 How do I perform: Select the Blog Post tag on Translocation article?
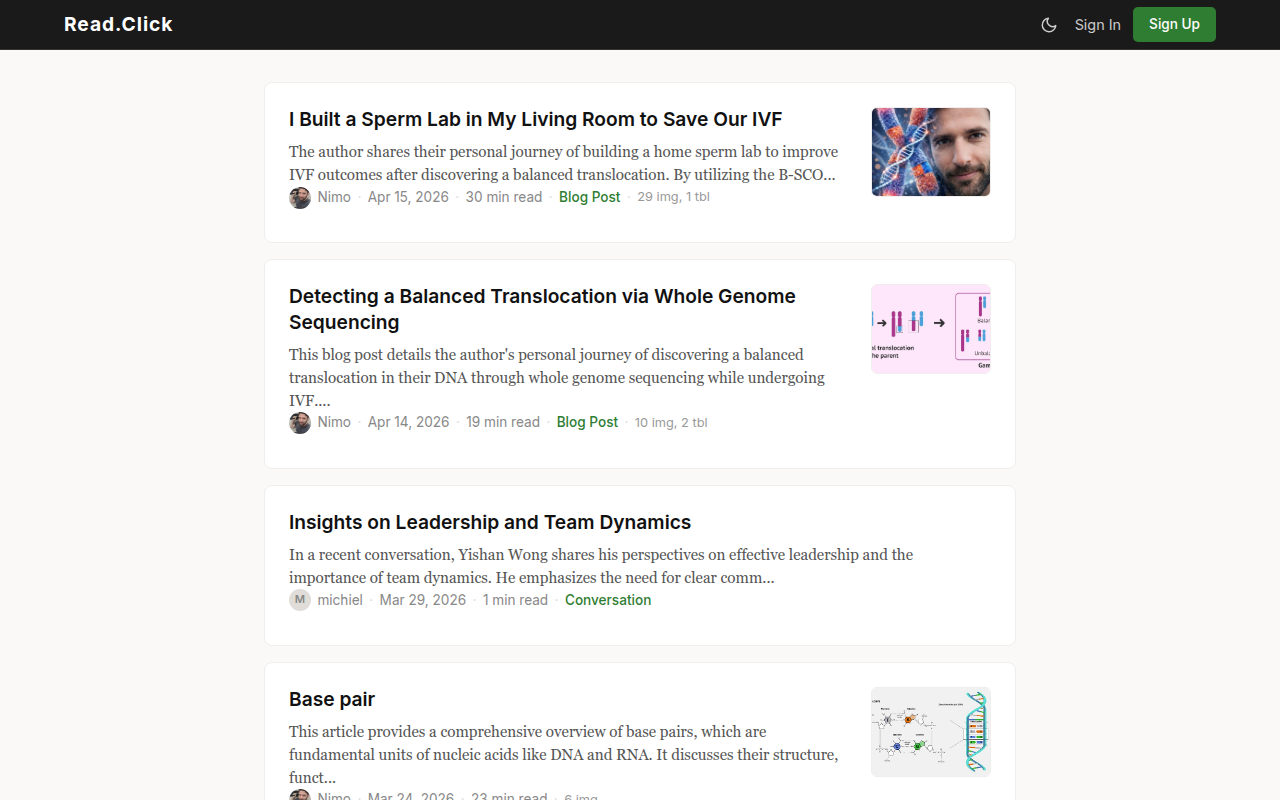tap(587, 422)
